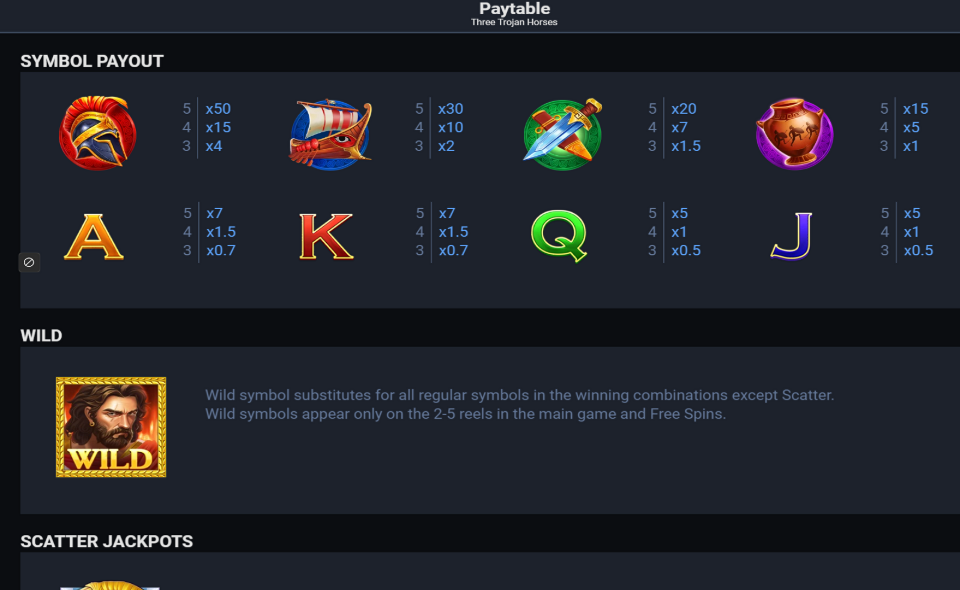
Task: Click the x50 helmet payout value
Action: (x=218, y=109)
